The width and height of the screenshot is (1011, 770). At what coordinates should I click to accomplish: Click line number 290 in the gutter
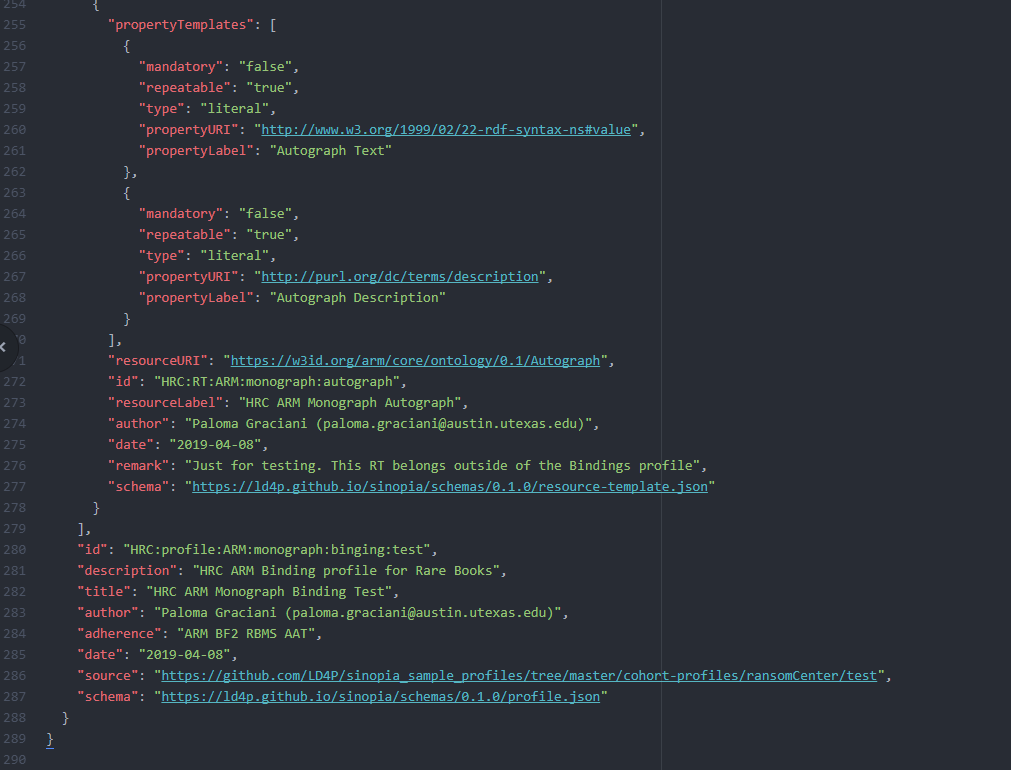(14, 760)
